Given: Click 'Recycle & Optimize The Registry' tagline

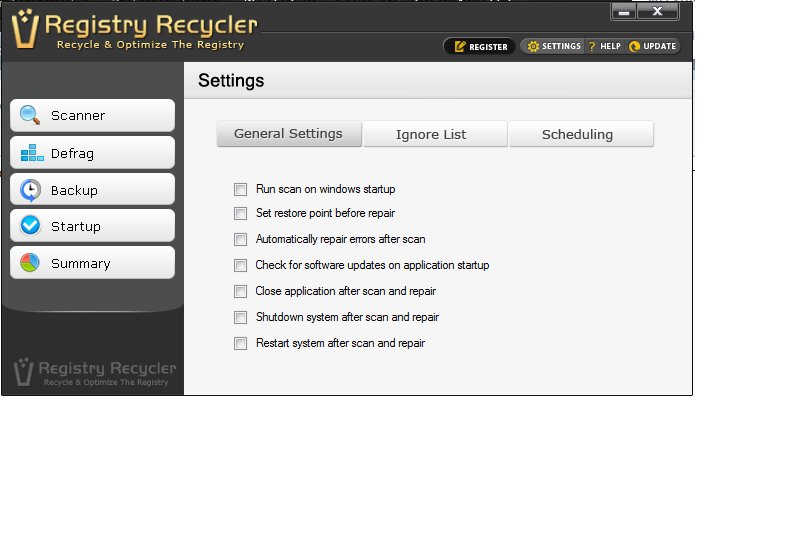Looking at the screenshot, I should (151, 45).
